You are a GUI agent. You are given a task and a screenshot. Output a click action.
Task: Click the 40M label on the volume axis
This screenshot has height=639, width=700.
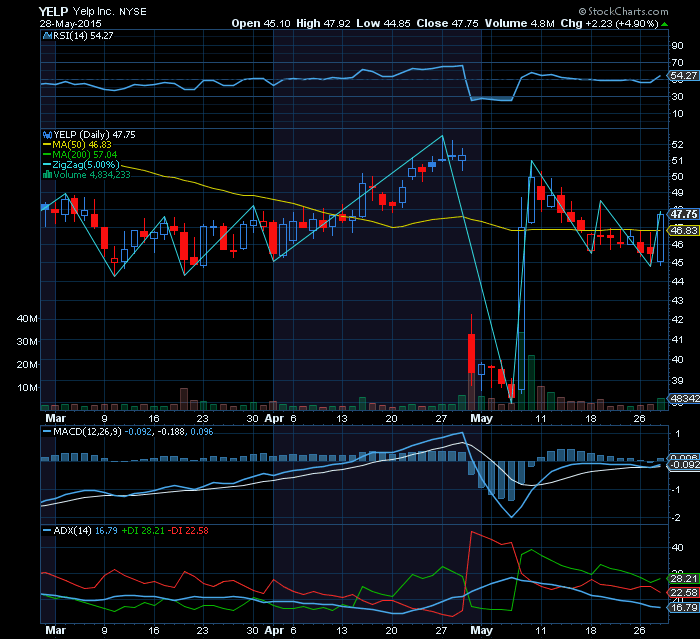coord(27,318)
